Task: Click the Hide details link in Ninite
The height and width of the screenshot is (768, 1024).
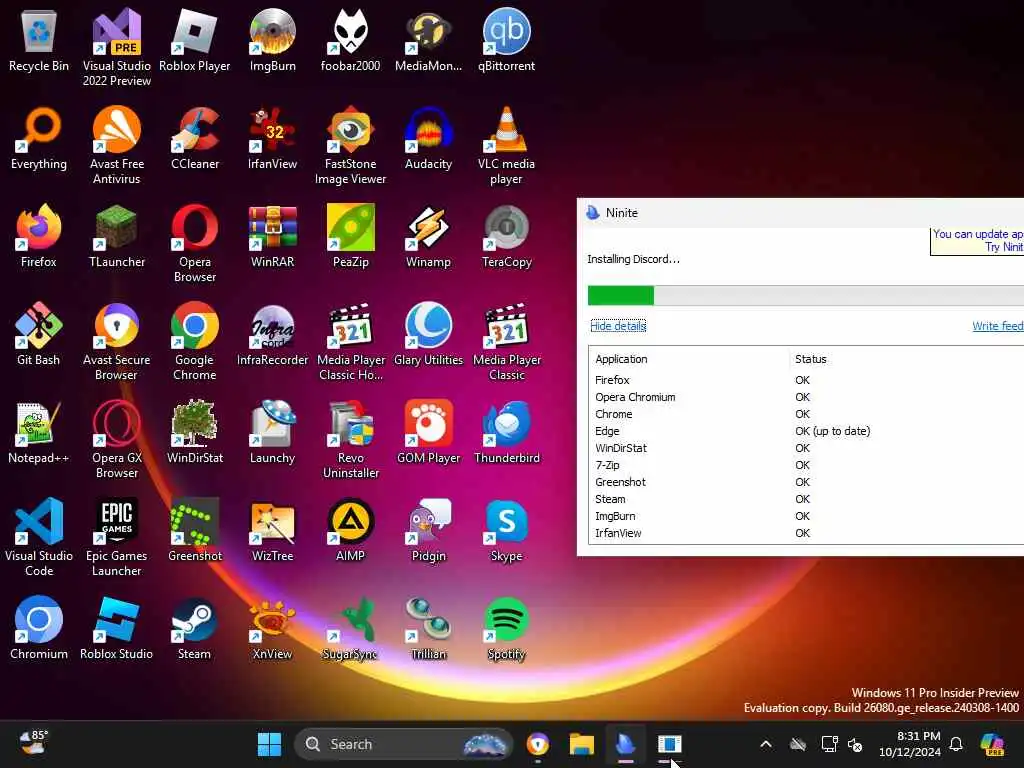Action: (618, 326)
